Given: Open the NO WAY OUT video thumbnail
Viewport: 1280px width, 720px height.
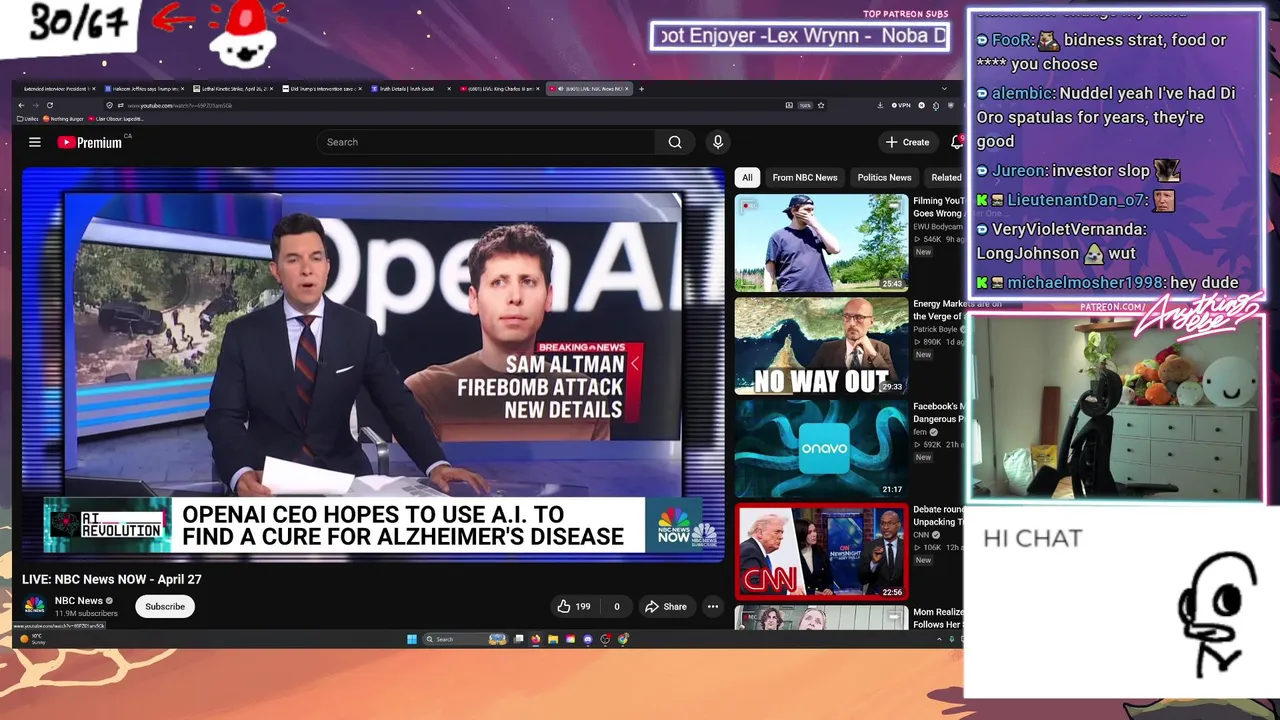Looking at the screenshot, I should tap(821, 346).
